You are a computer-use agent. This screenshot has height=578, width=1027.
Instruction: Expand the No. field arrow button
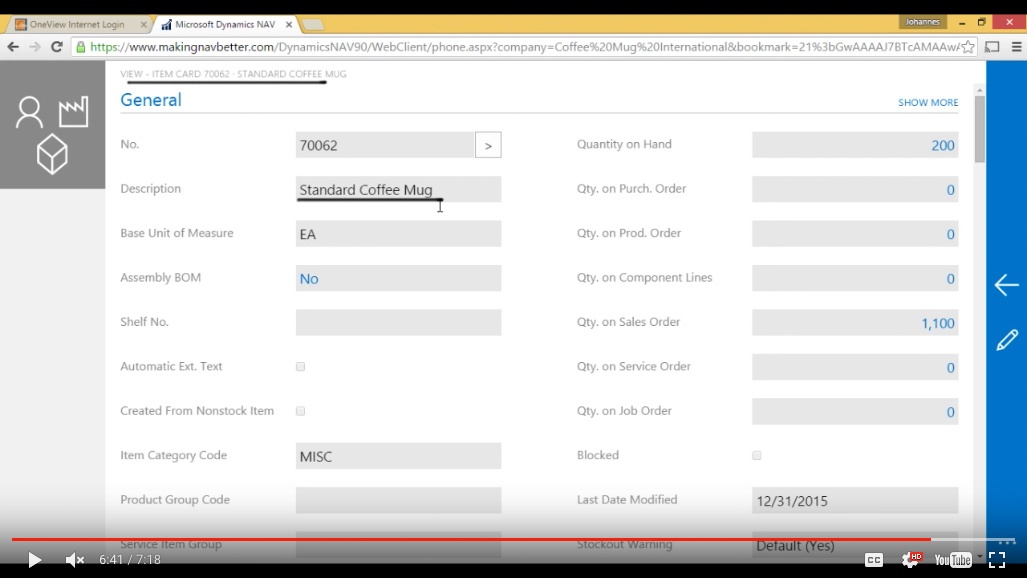488,145
